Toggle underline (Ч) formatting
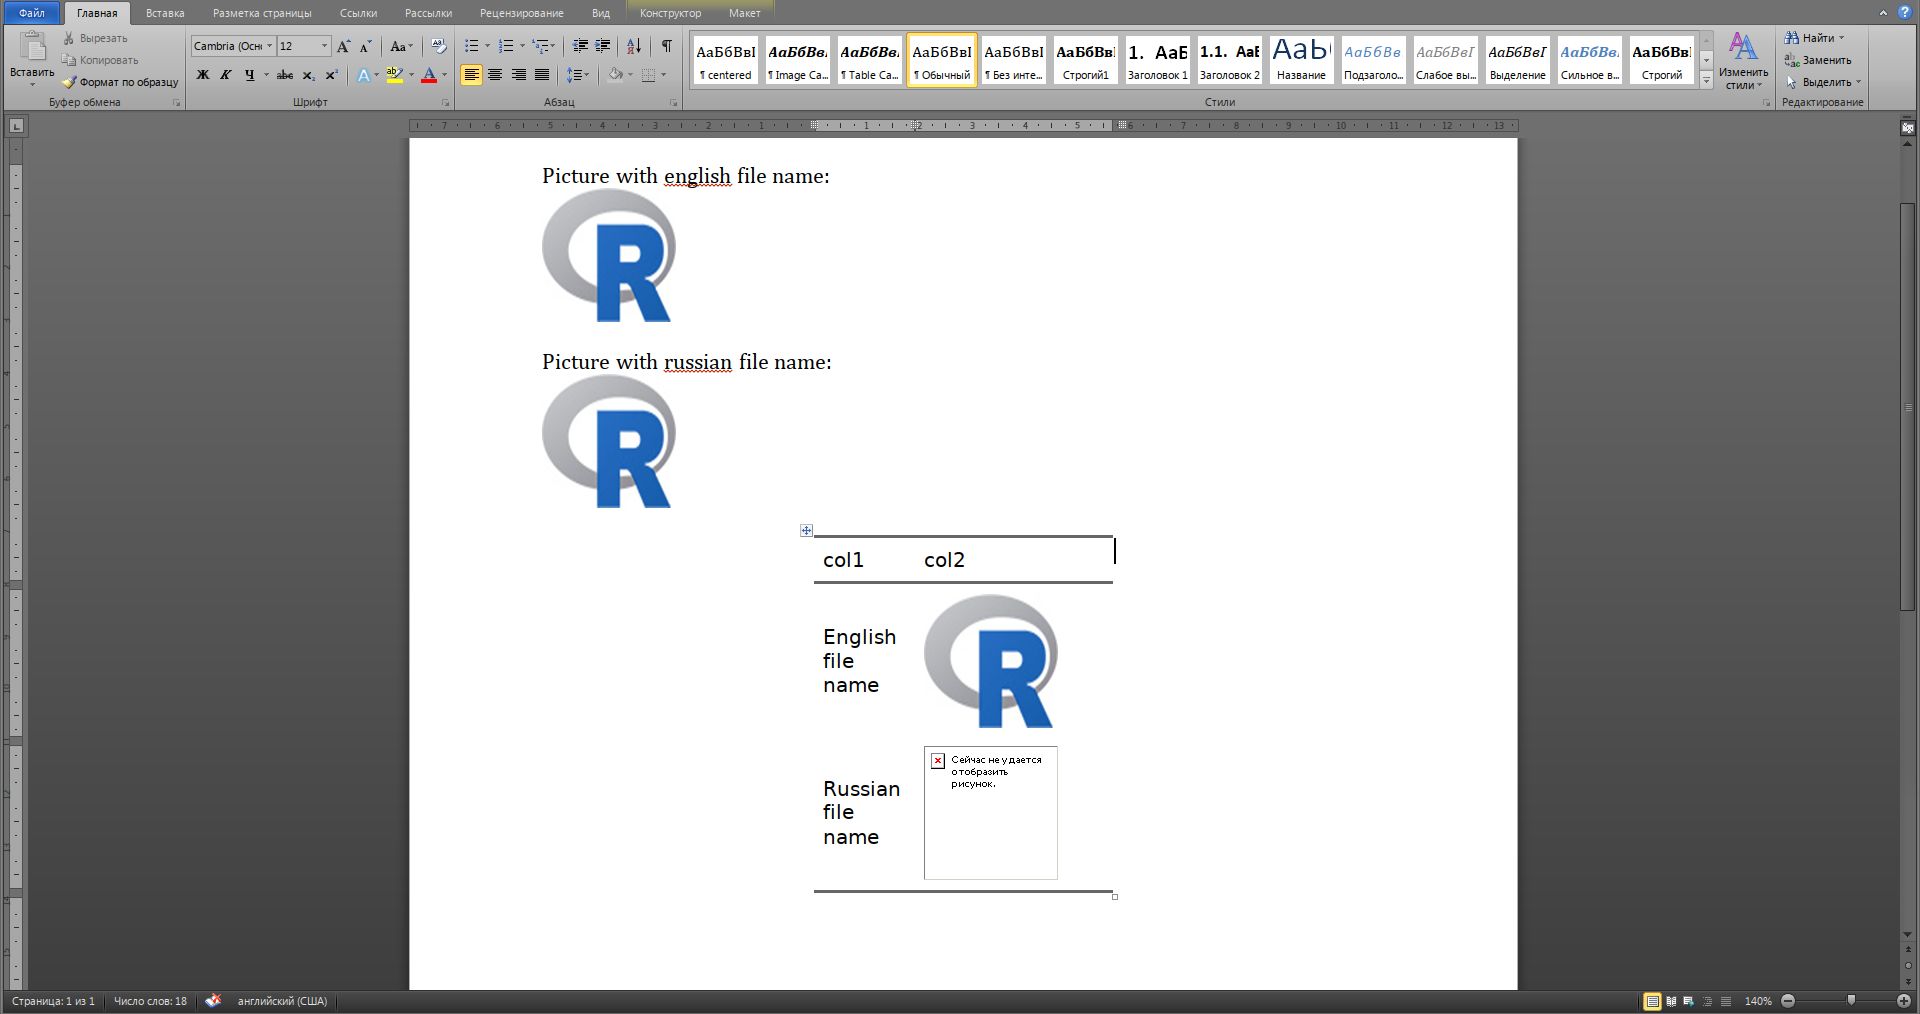The image size is (1920, 1014). [249, 75]
